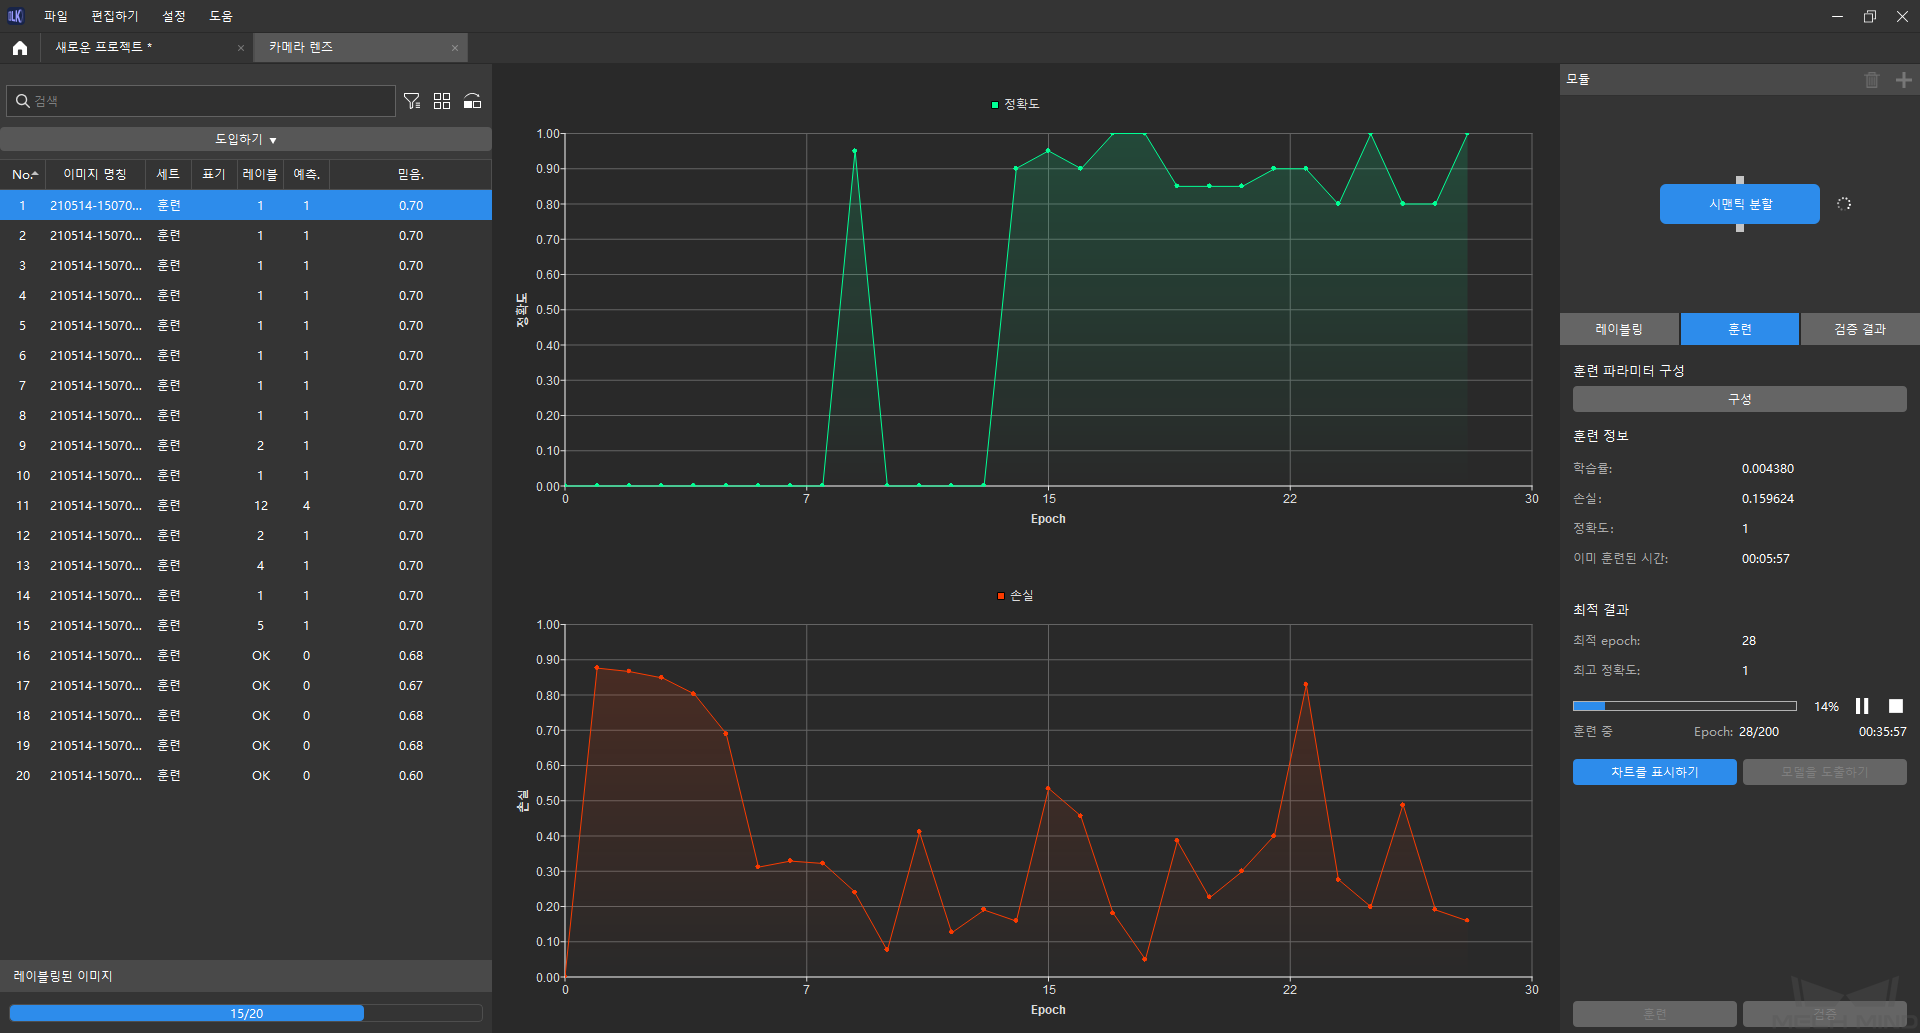1920x1033 pixels.
Task: Click the bottom 훈련 button
Action: (1654, 1014)
